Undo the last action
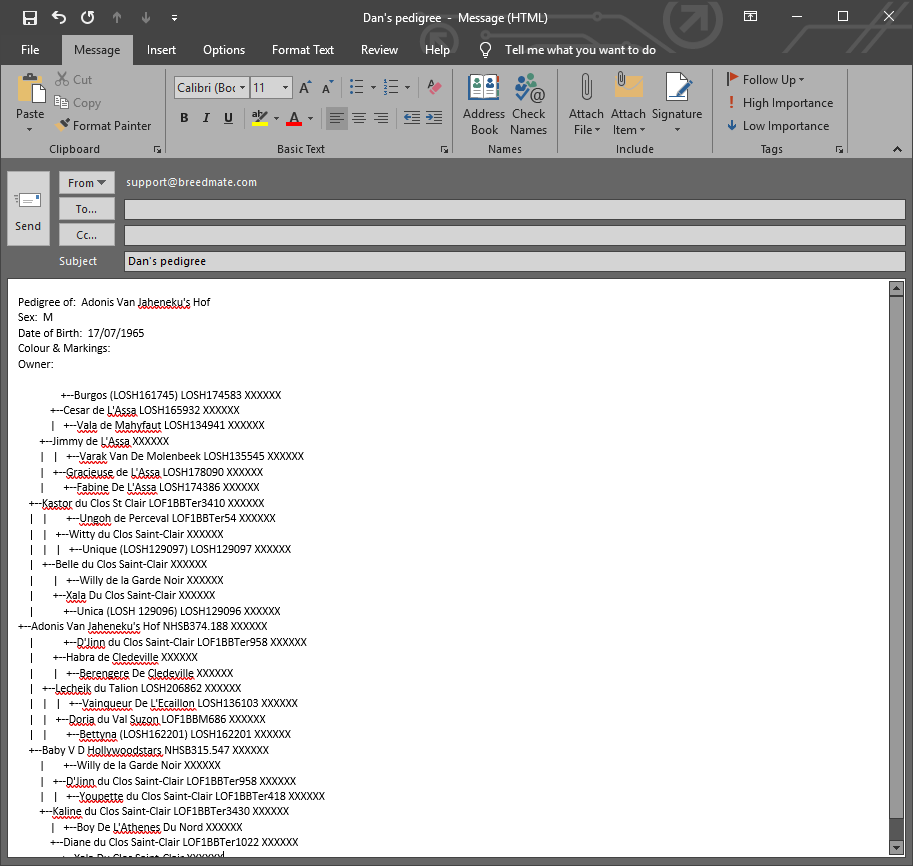 pyautogui.click(x=59, y=17)
